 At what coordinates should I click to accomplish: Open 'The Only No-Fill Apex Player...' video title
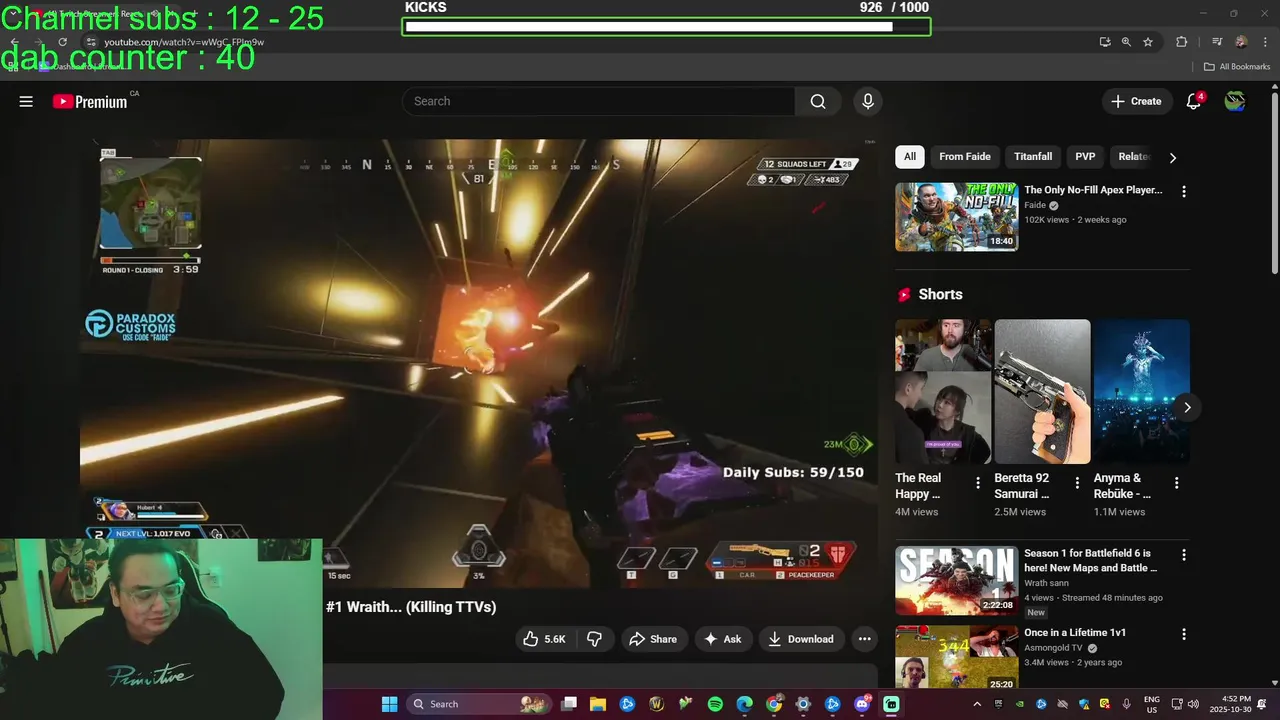[x=1093, y=190]
